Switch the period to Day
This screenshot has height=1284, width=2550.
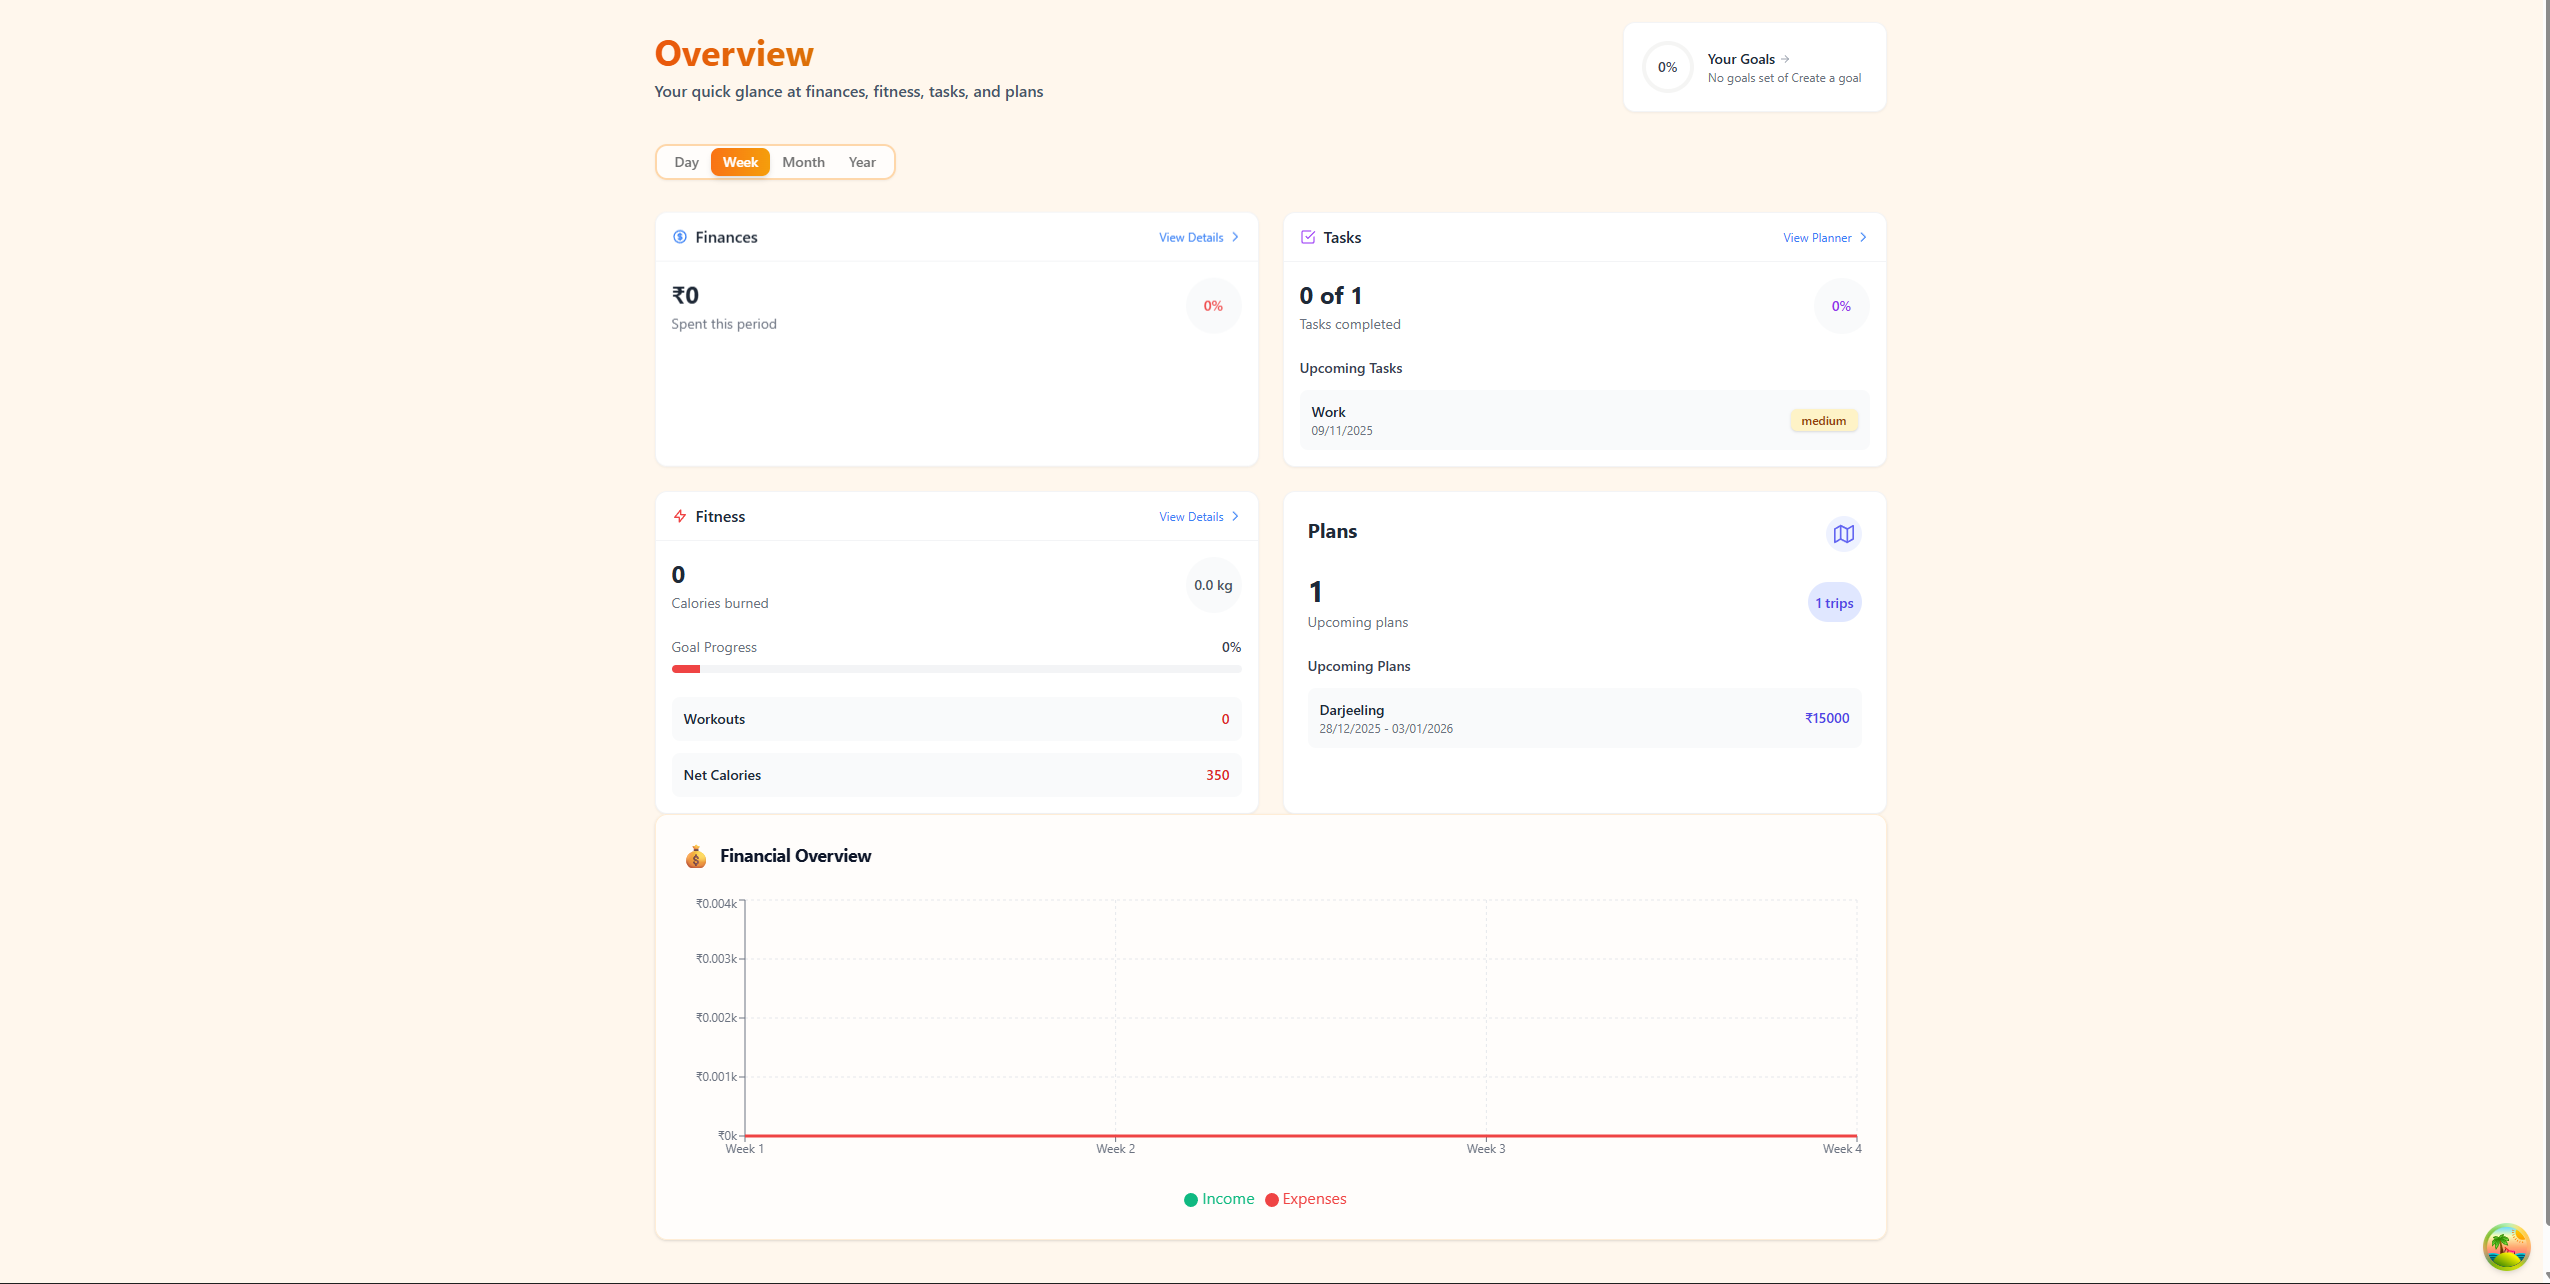pyautogui.click(x=686, y=162)
